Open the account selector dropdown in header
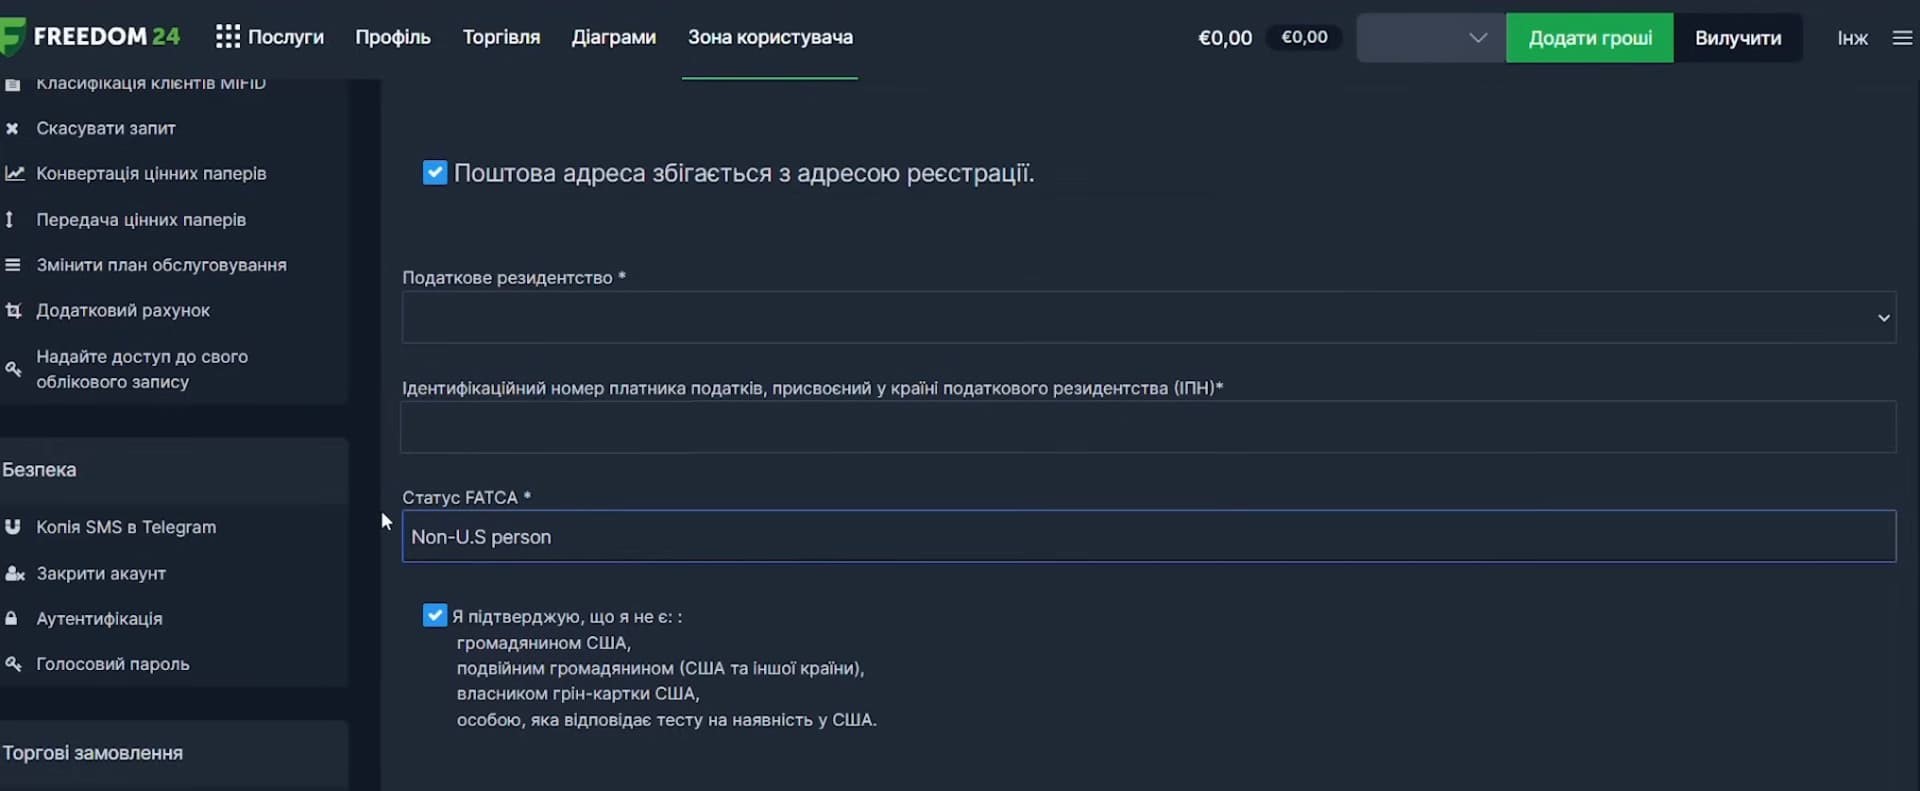 1431,38
